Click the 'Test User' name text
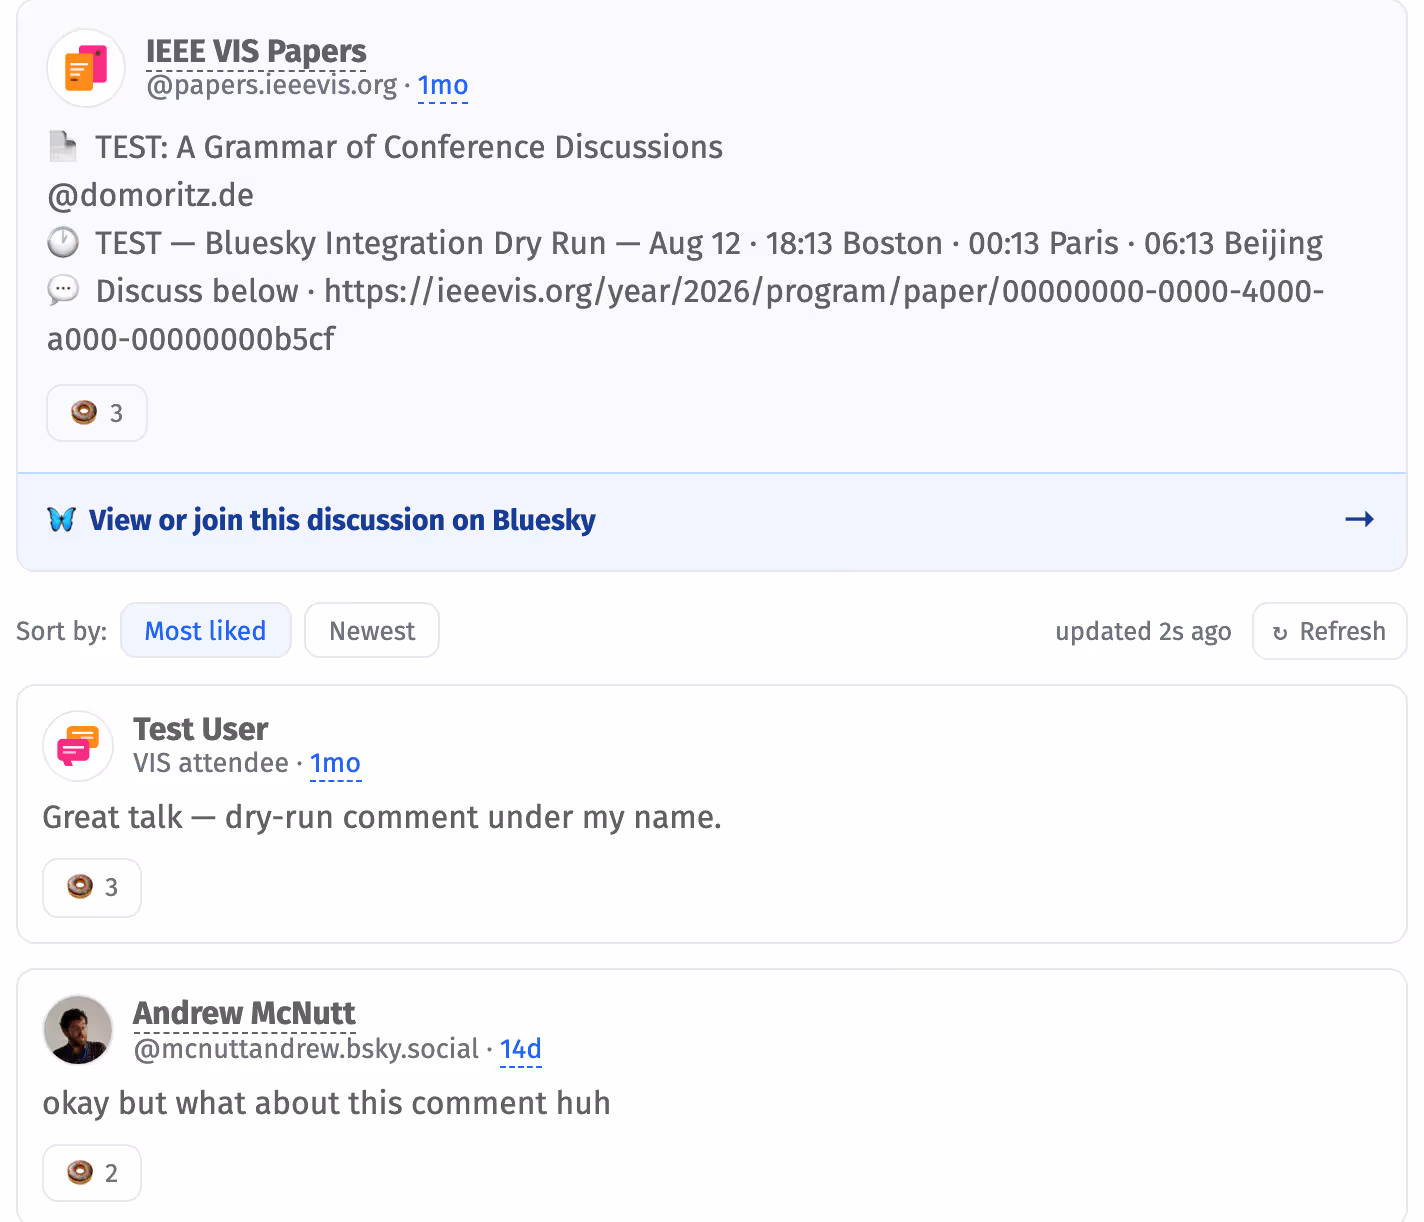 [x=200, y=729]
